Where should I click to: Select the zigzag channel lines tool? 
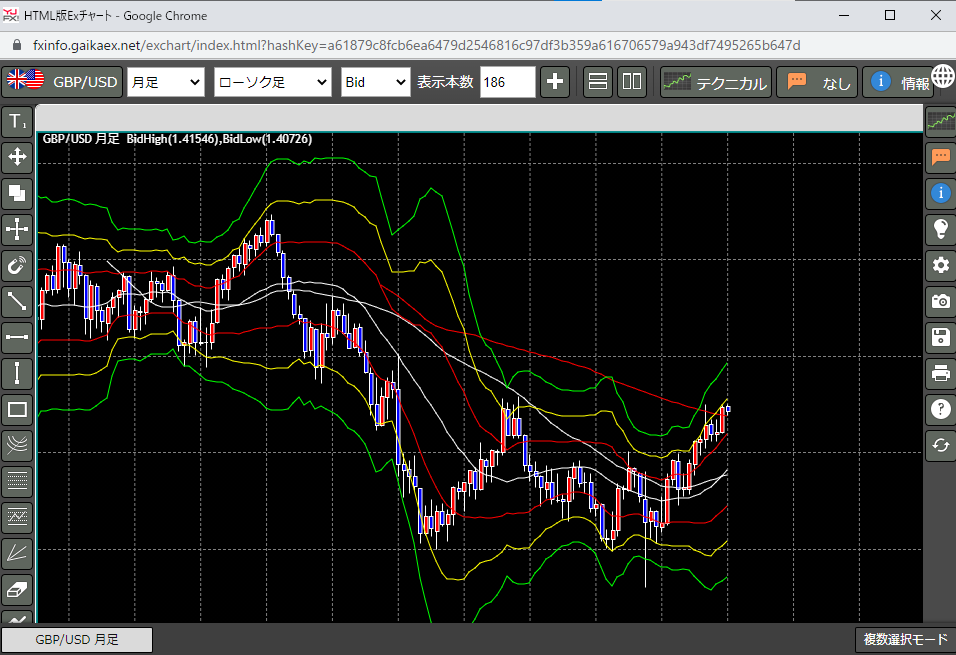tap(17, 517)
